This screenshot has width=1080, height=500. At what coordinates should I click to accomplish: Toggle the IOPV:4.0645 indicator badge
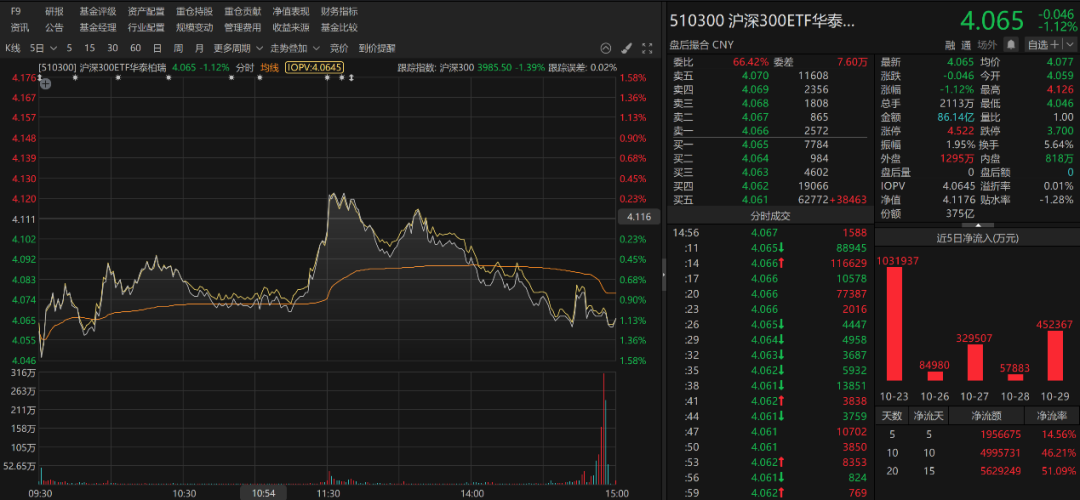pyautogui.click(x=314, y=67)
